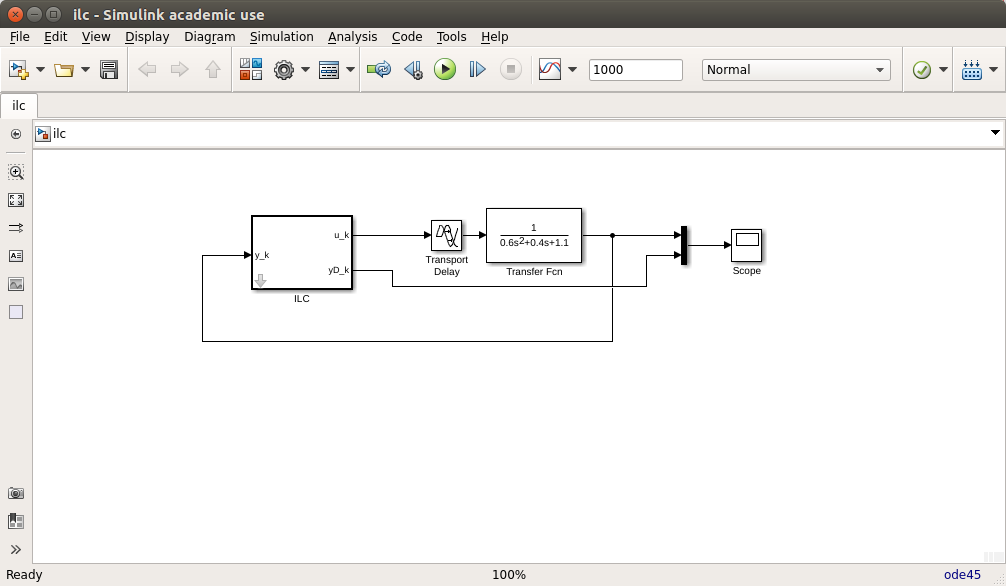Select the ilc model tab
The height and width of the screenshot is (586, 1006).
pyautogui.click(x=19, y=105)
